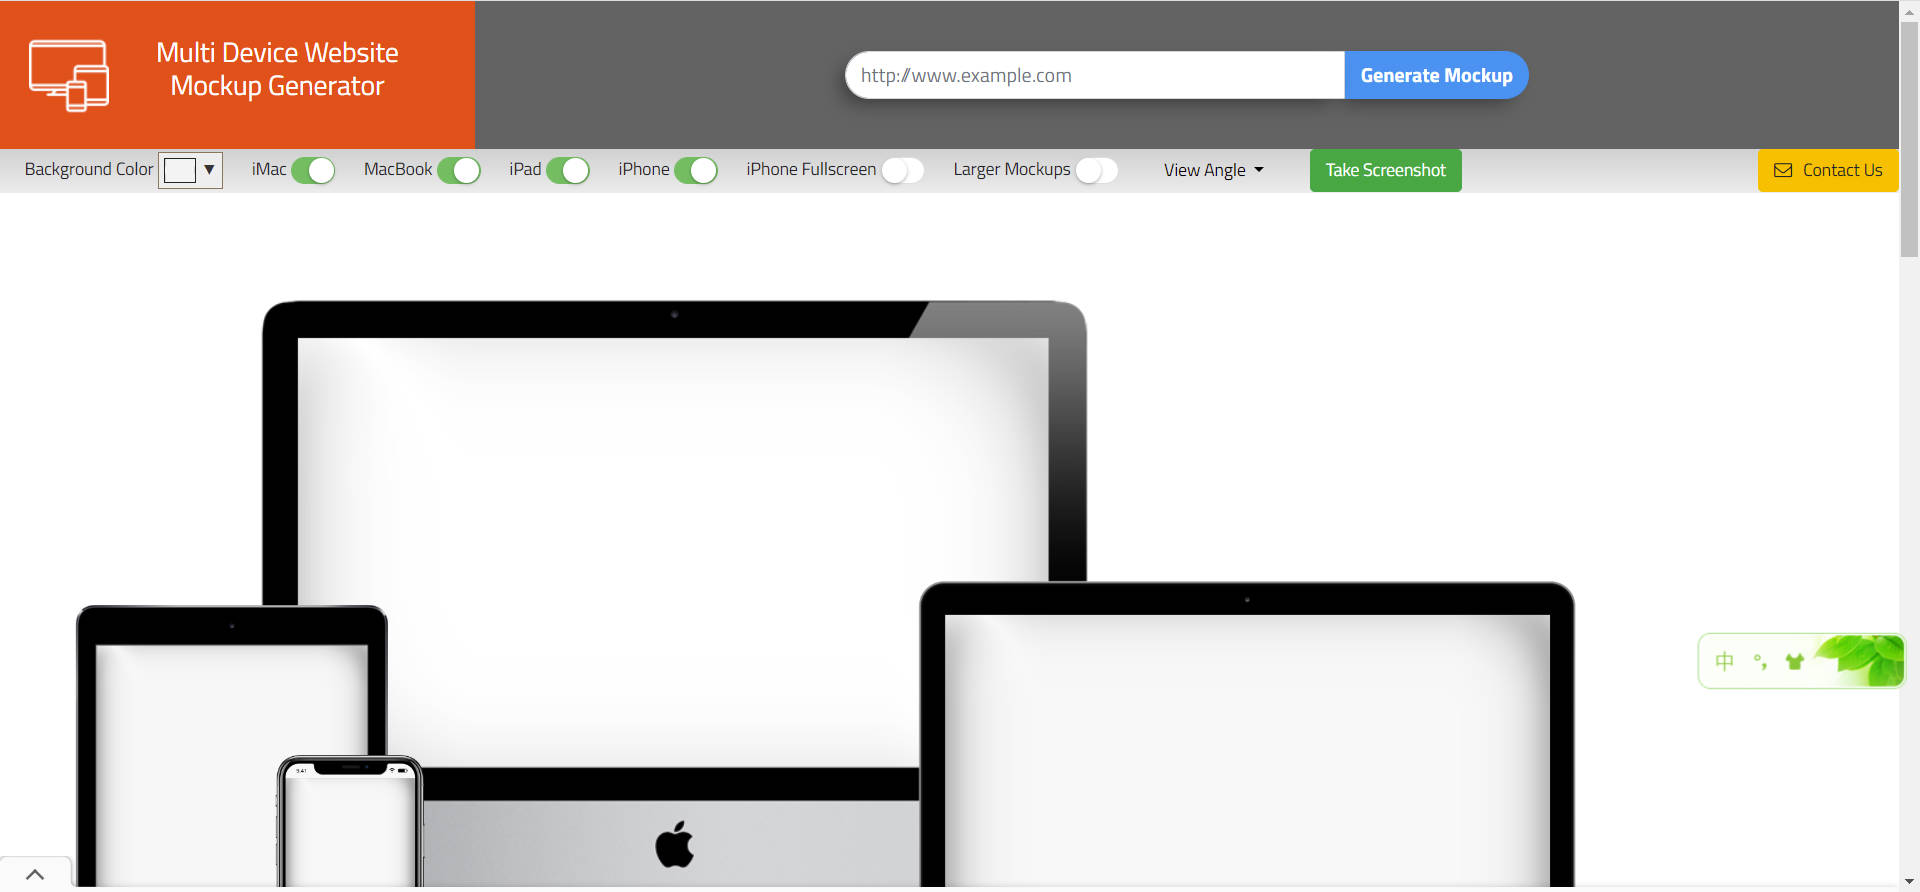Hide the iPhone mockup via its toggle

point(696,170)
